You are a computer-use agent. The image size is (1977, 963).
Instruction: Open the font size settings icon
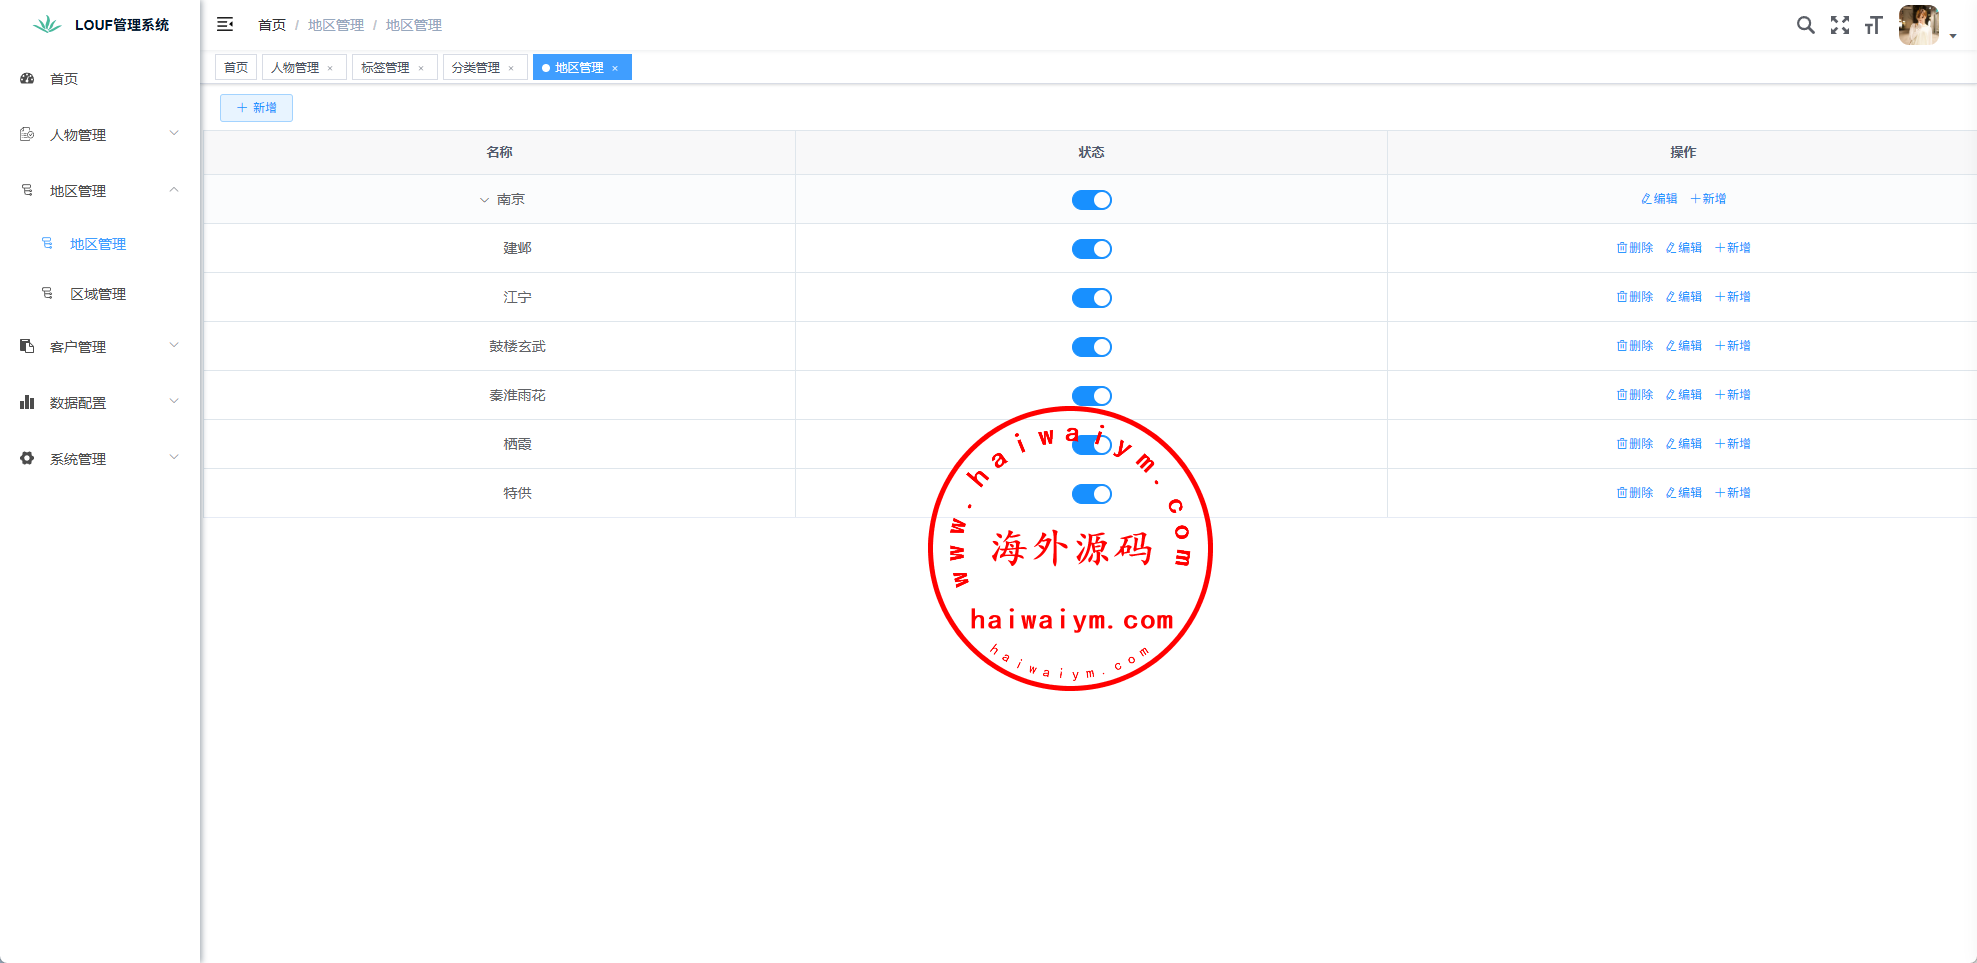pos(1873,25)
